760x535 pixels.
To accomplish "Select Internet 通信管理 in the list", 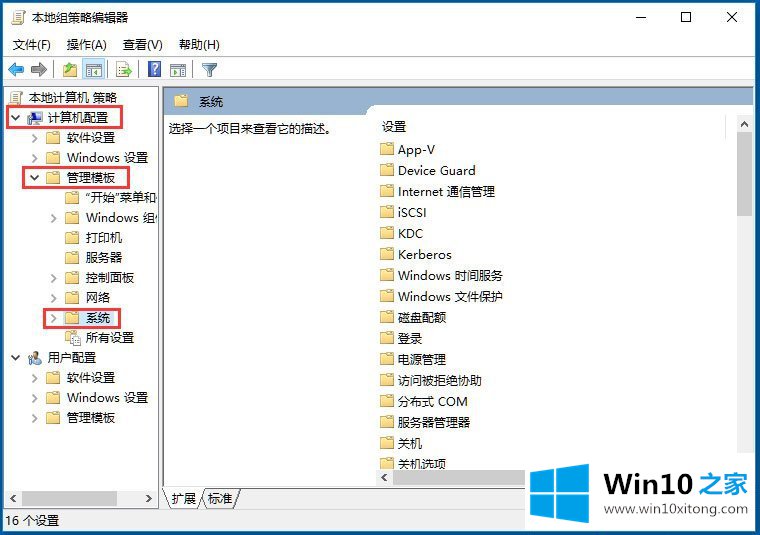I will (446, 191).
